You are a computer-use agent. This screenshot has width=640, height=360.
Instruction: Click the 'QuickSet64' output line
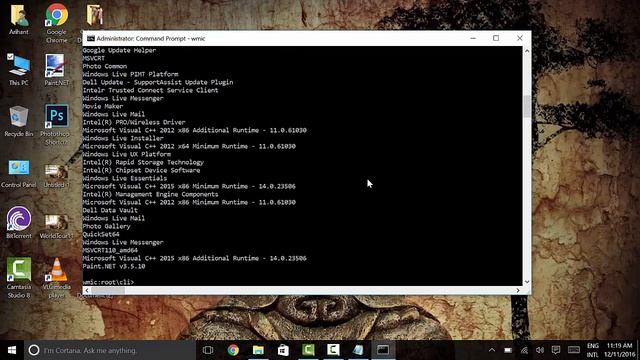coord(101,234)
